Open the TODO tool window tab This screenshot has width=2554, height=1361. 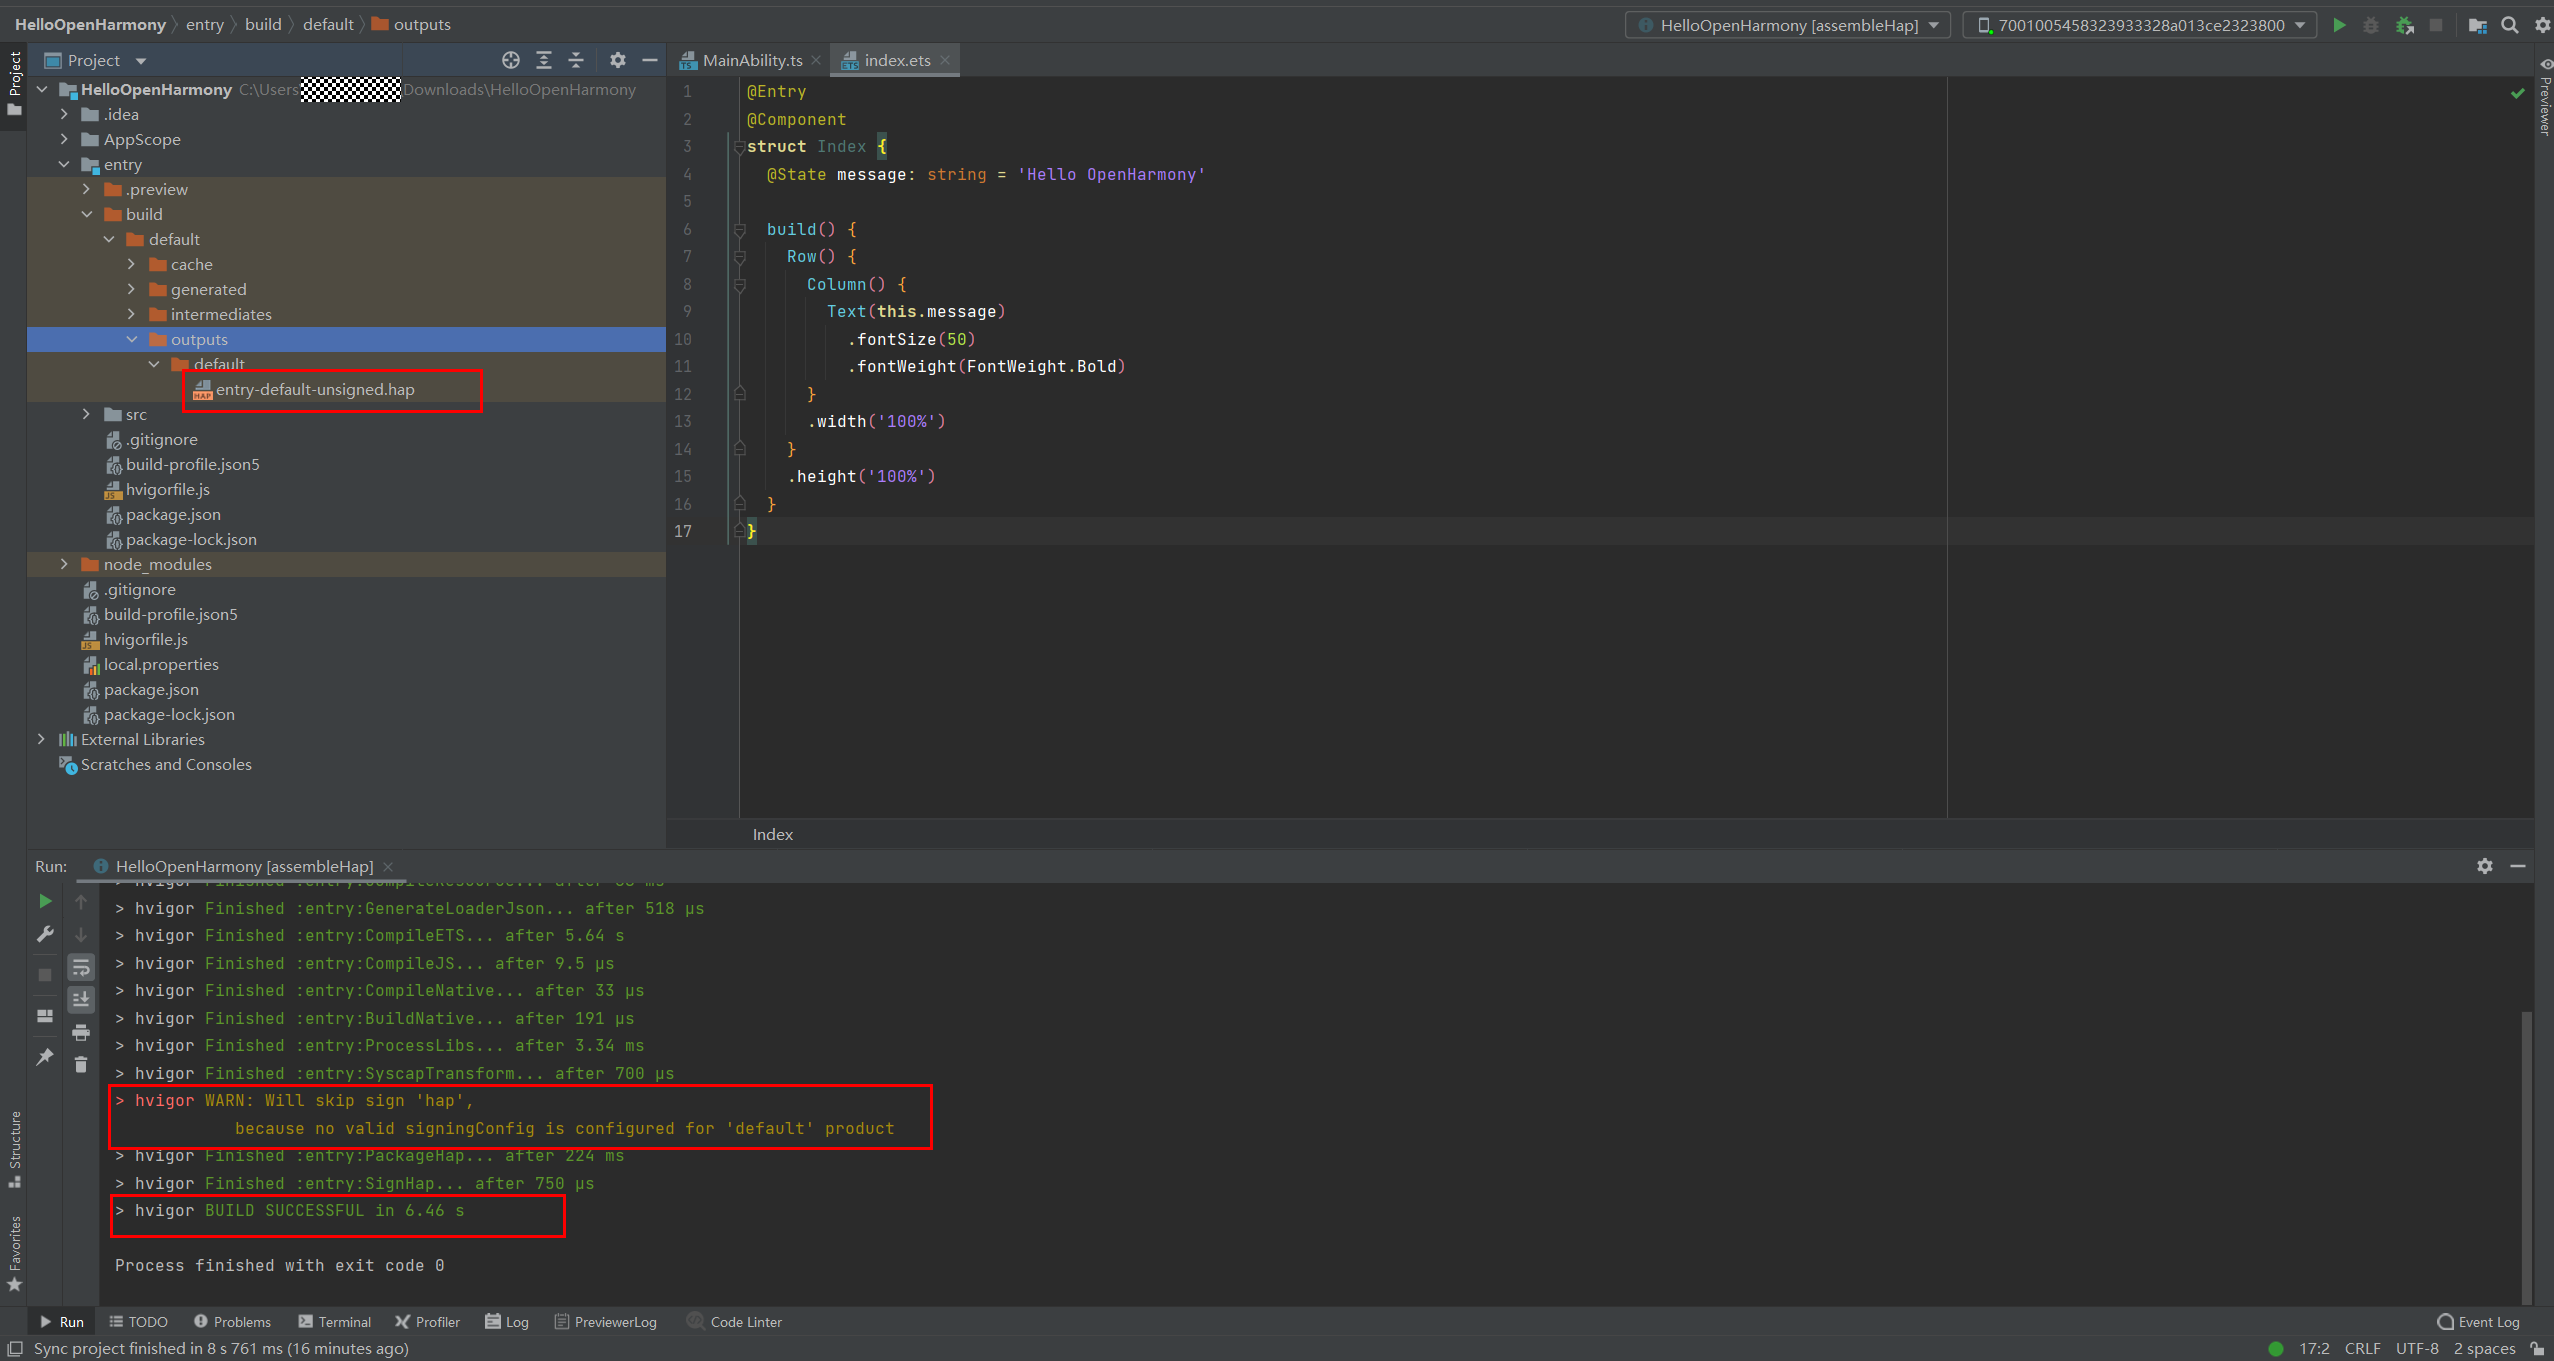(x=138, y=1322)
